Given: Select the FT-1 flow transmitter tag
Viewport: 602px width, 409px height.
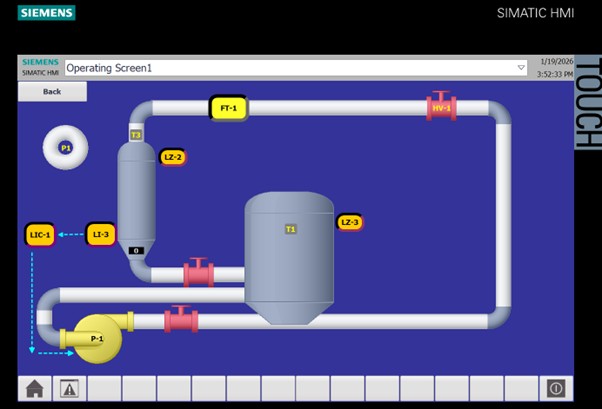Looking at the screenshot, I should click(228, 108).
